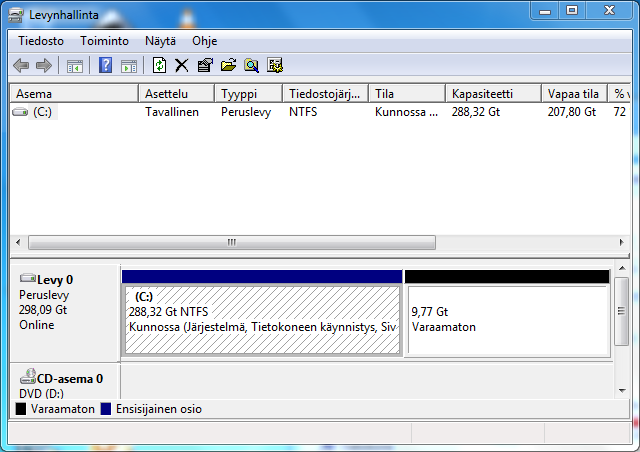The image size is (640, 452).
Task: Click the Forward arrow toolbar icon
Action: coord(43,65)
